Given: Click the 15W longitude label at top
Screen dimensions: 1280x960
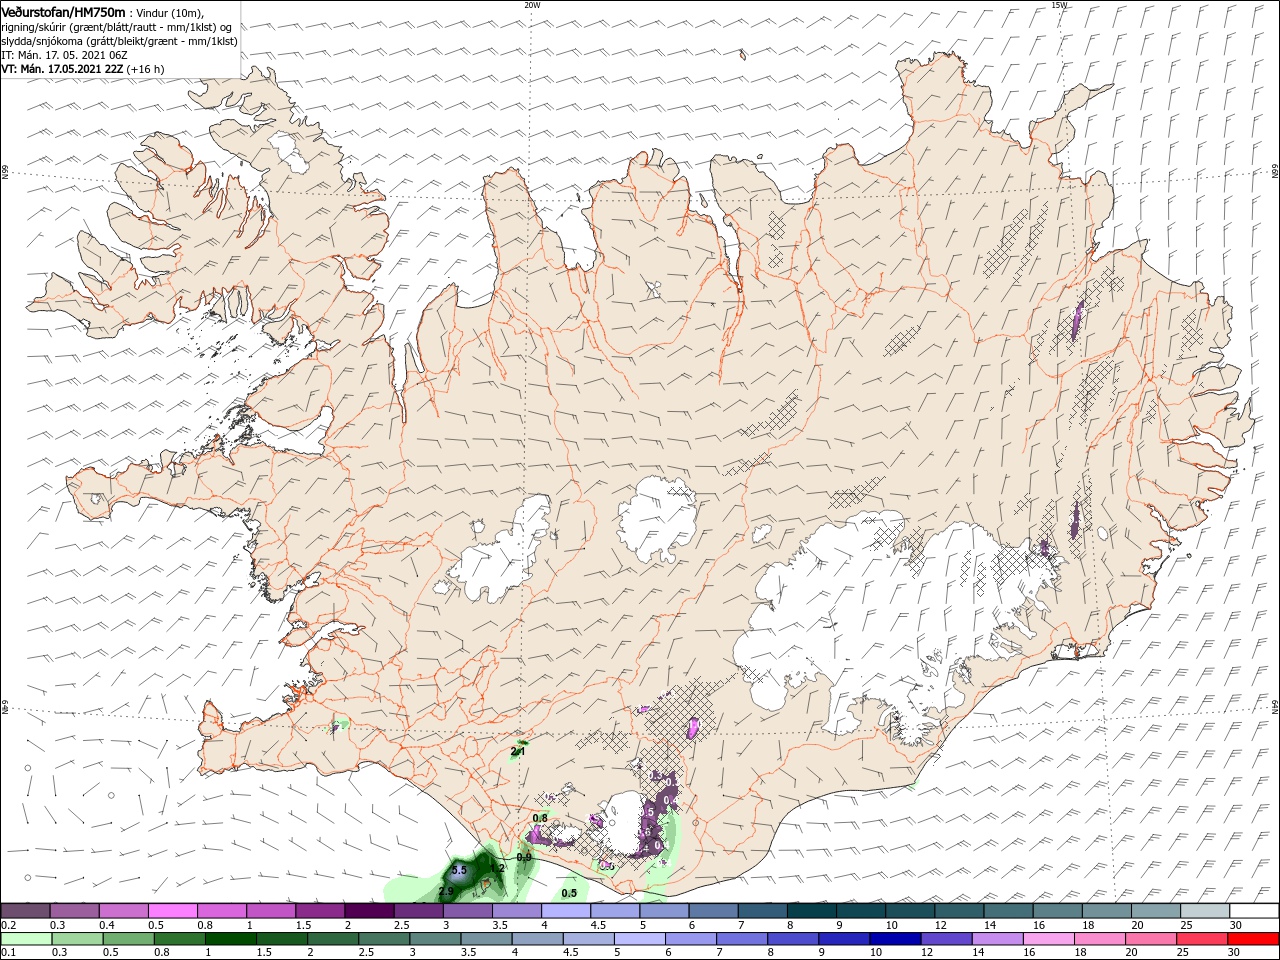Looking at the screenshot, I should click(x=1059, y=5).
